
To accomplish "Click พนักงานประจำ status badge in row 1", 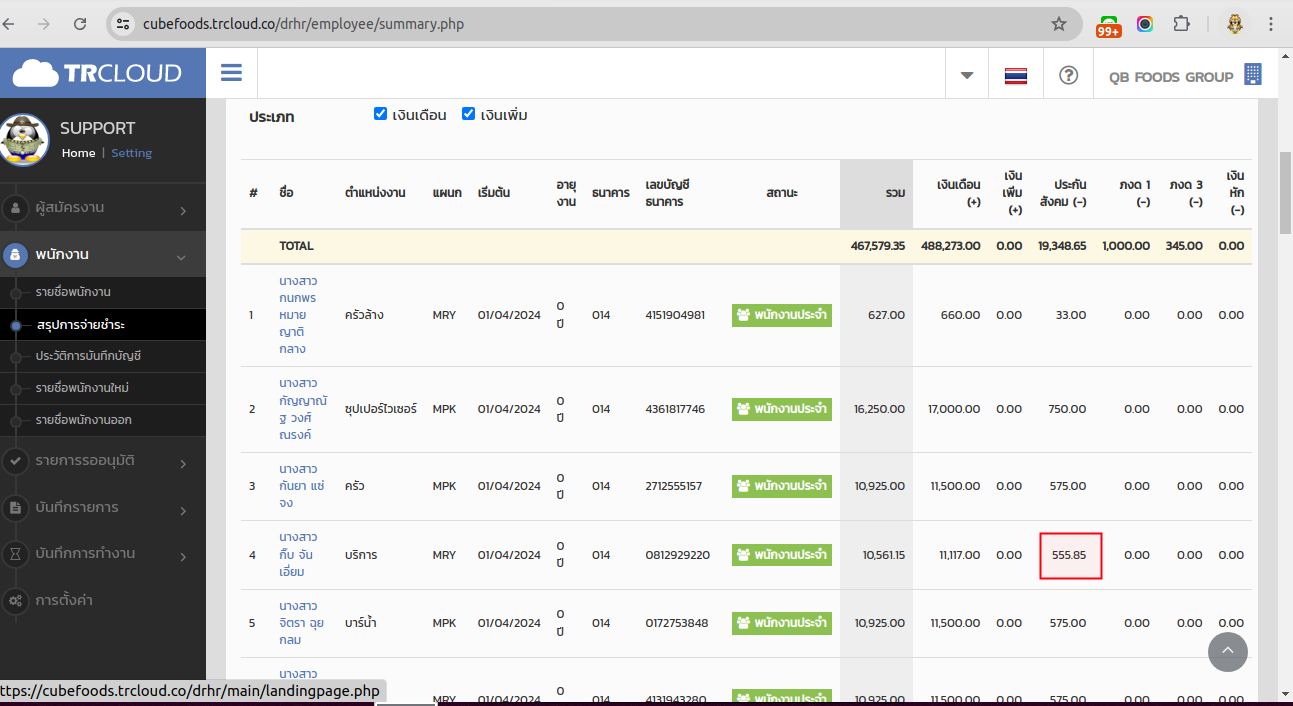I will (x=782, y=315).
